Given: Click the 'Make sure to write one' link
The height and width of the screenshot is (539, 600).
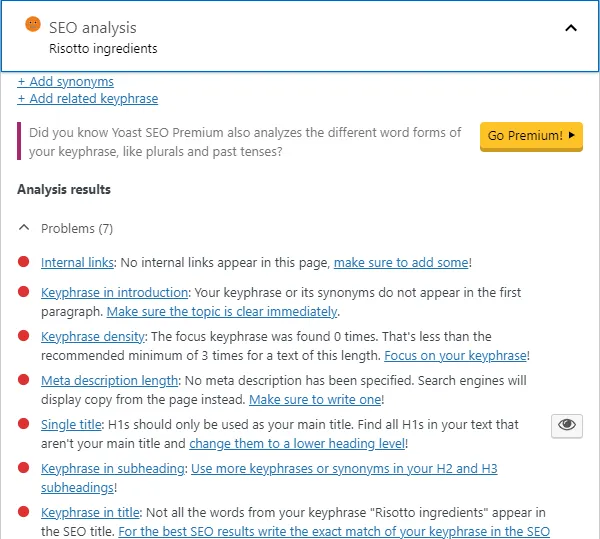Looking at the screenshot, I should point(315,399).
